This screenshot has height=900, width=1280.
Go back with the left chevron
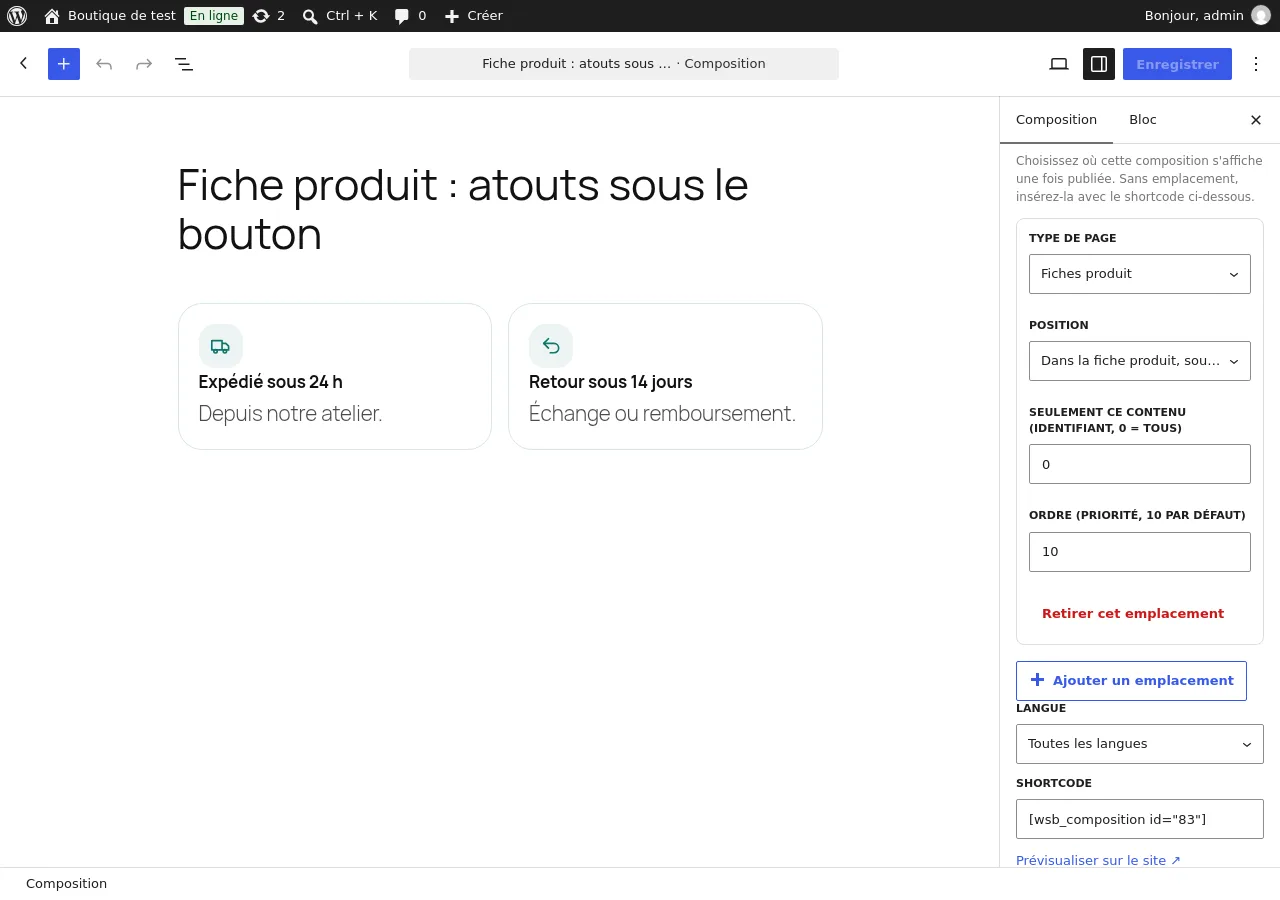point(24,64)
